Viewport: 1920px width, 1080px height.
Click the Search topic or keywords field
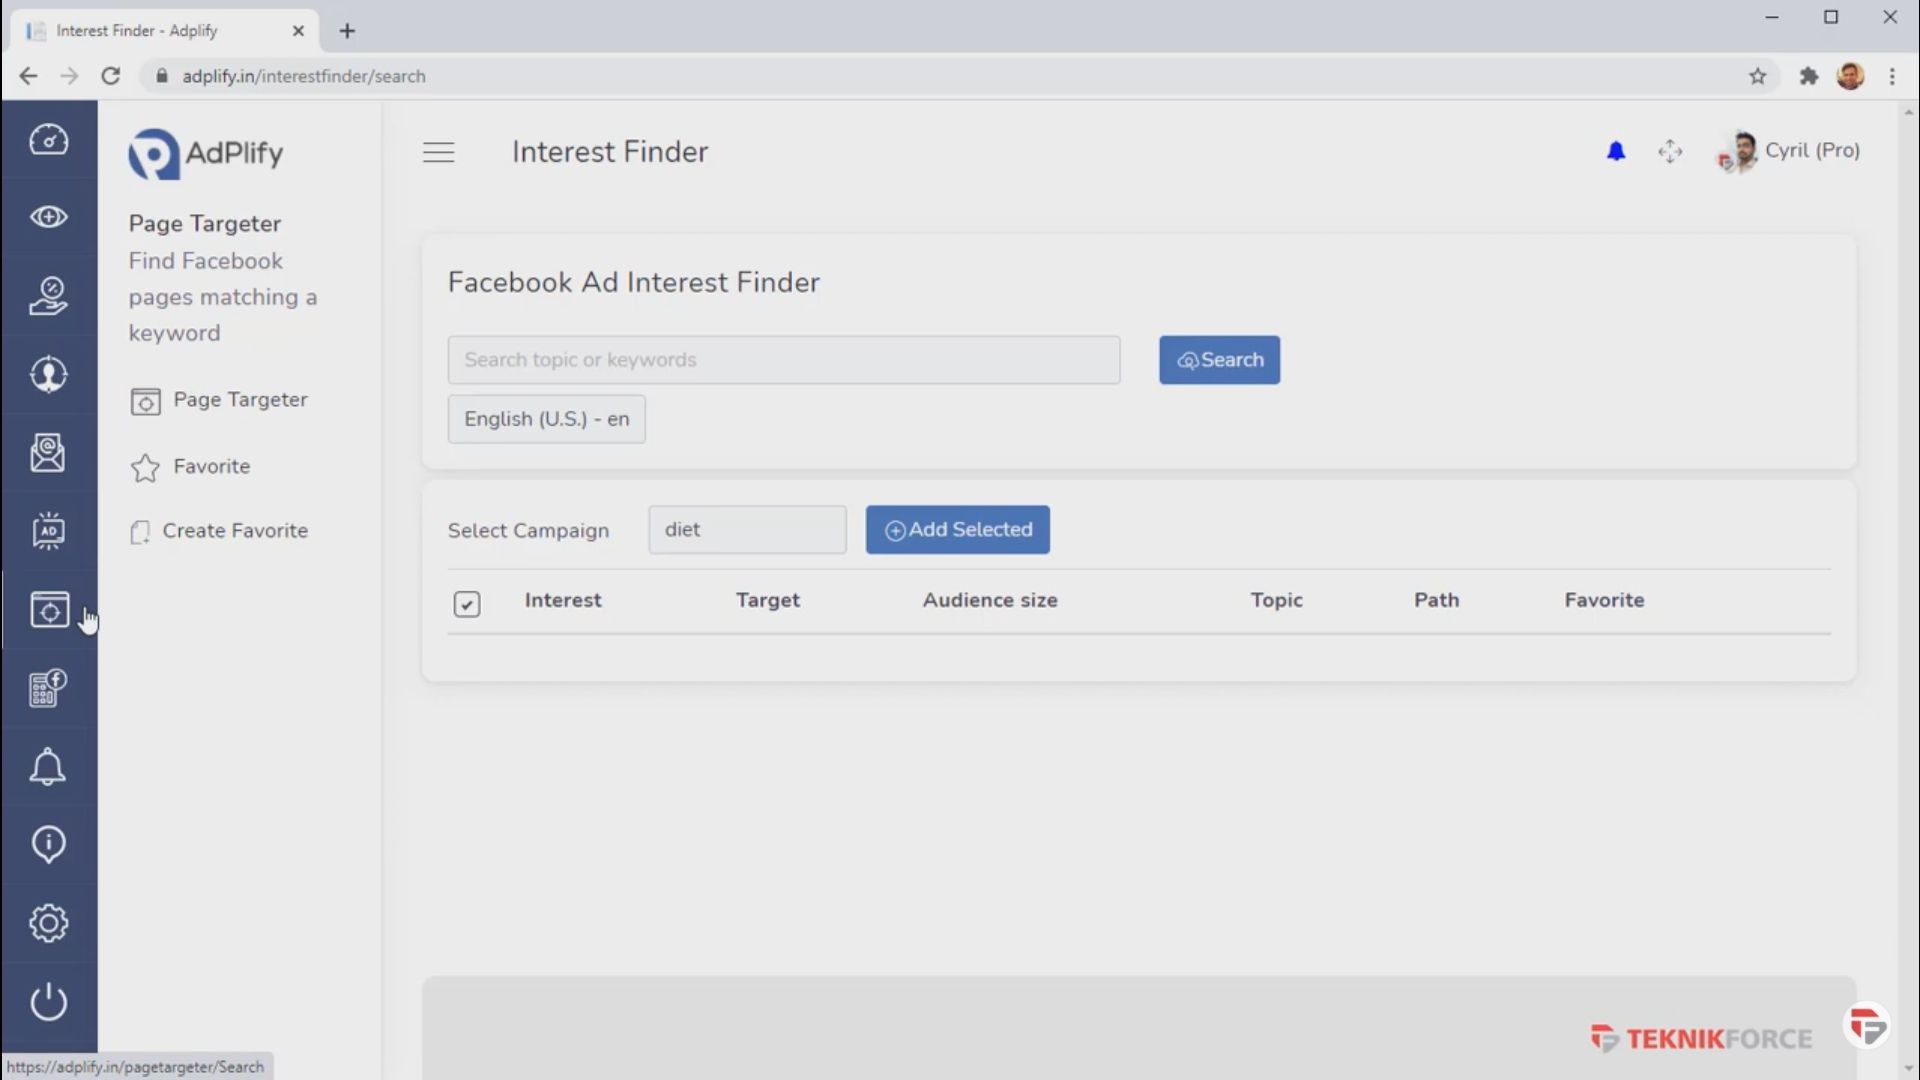pos(783,360)
